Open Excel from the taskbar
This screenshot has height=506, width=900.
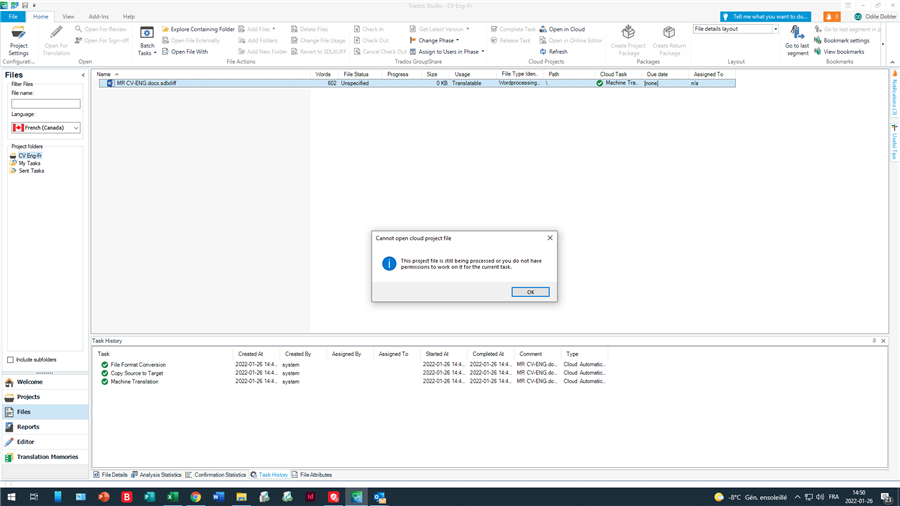pyautogui.click(x=172, y=497)
